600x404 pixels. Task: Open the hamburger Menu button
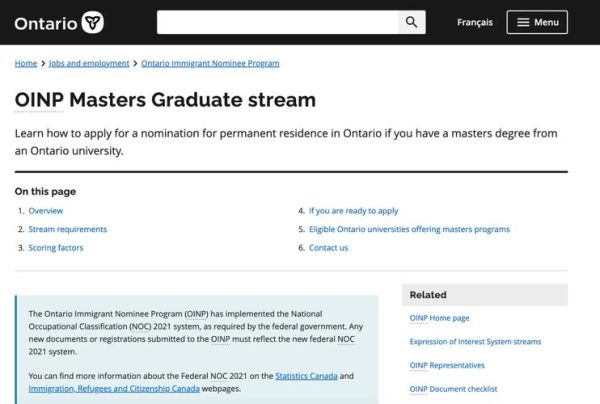pos(537,22)
